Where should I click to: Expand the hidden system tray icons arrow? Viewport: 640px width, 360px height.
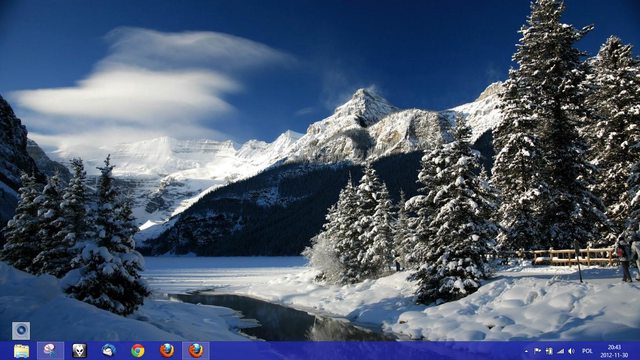pyautogui.click(x=526, y=351)
